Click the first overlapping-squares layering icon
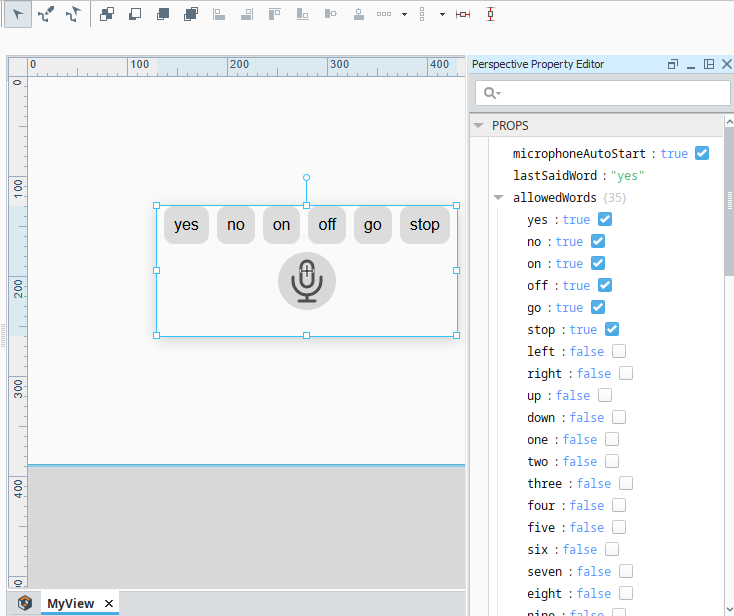The width and height of the screenshot is (734, 616). (107, 14)
